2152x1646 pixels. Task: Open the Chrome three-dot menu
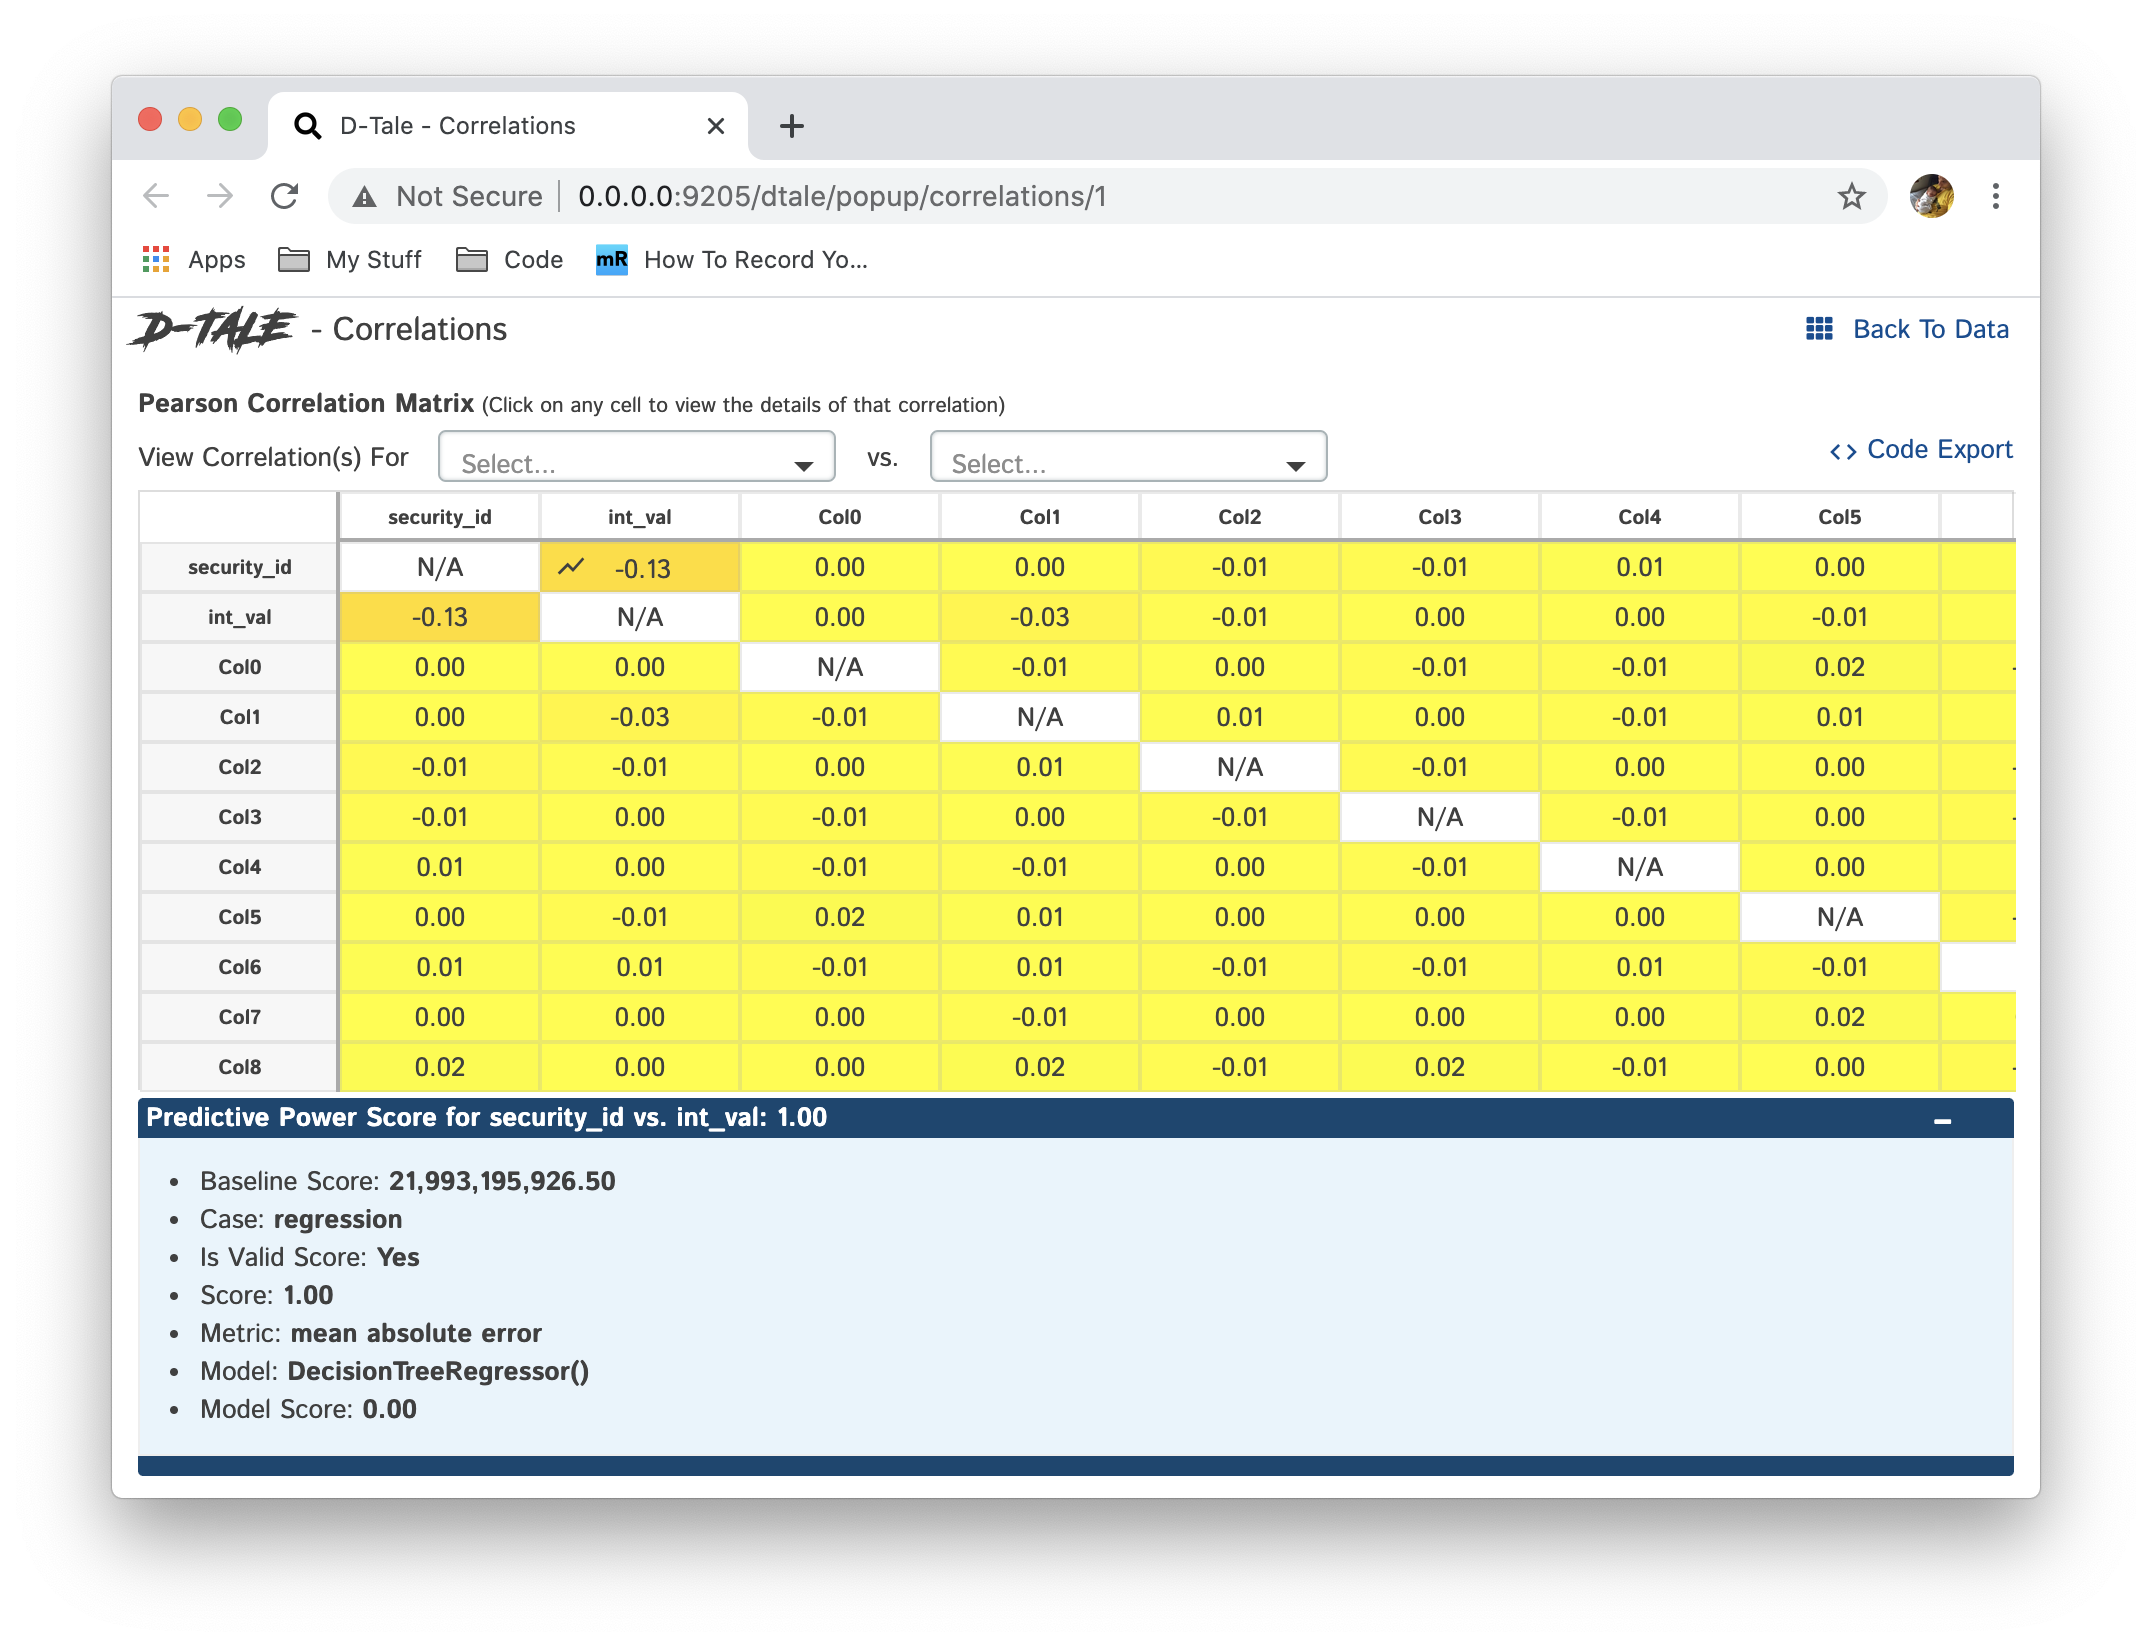pos(1995,196)
